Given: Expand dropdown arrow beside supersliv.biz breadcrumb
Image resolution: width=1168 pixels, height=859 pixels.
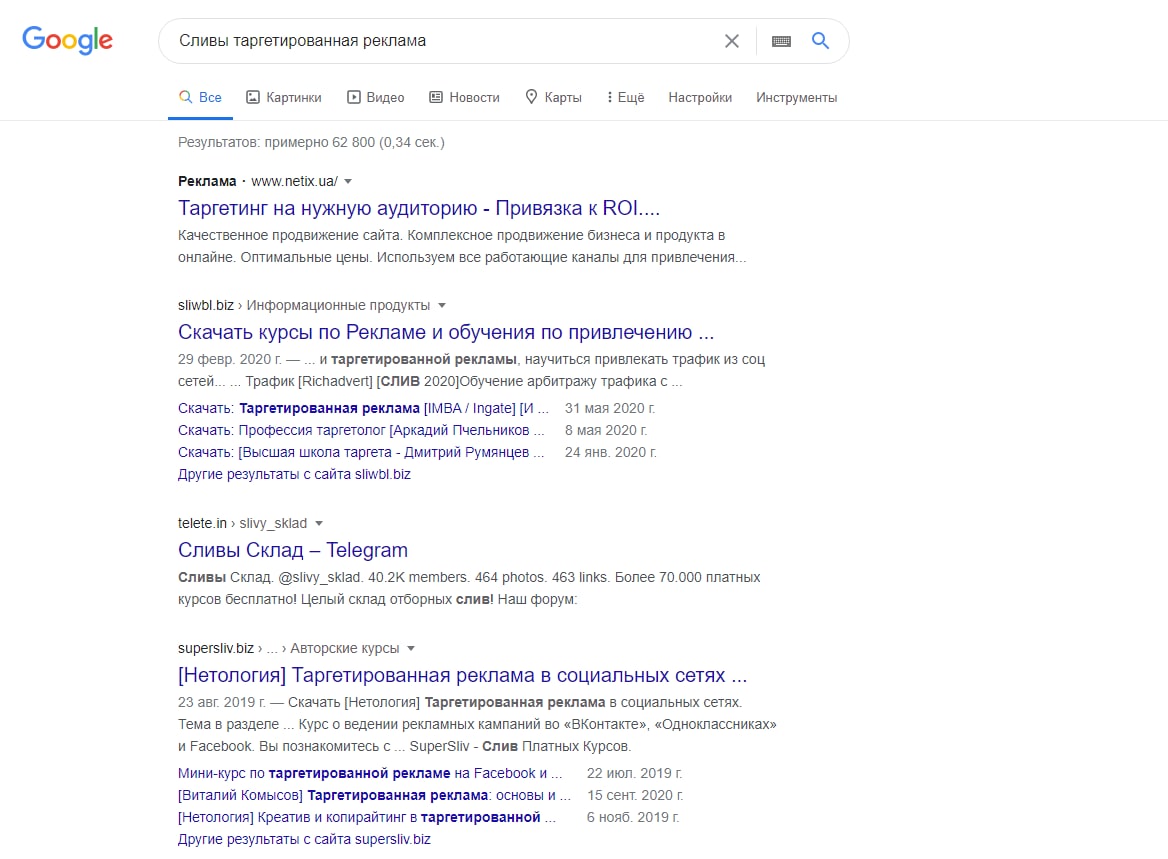Looking at the screenshot, I should point(411,648).
